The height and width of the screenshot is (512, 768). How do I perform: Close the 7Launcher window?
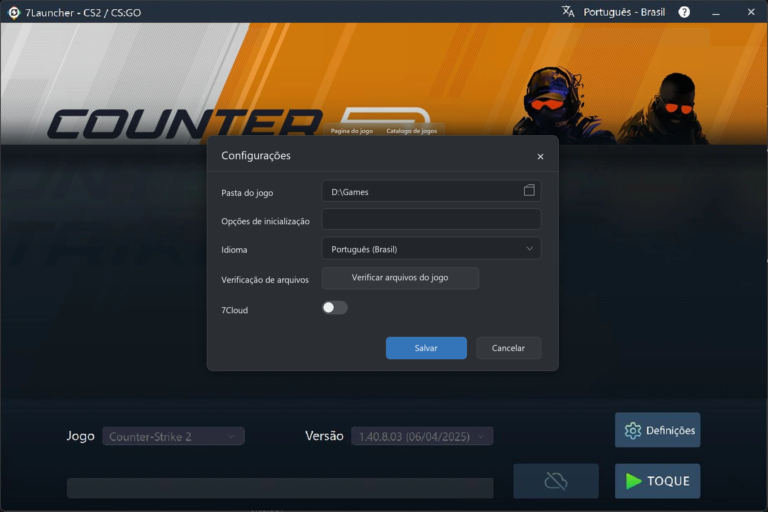pos(751,12)
